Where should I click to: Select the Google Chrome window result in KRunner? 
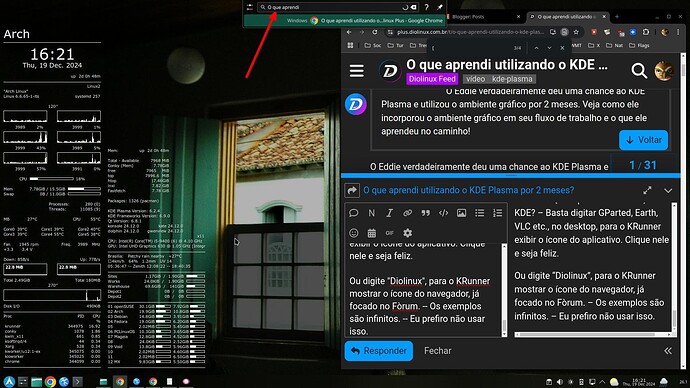tap(345, 20)
